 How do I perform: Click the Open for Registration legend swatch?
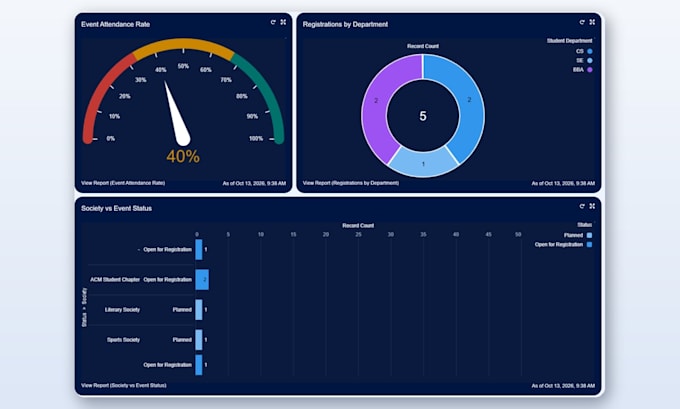589,245
